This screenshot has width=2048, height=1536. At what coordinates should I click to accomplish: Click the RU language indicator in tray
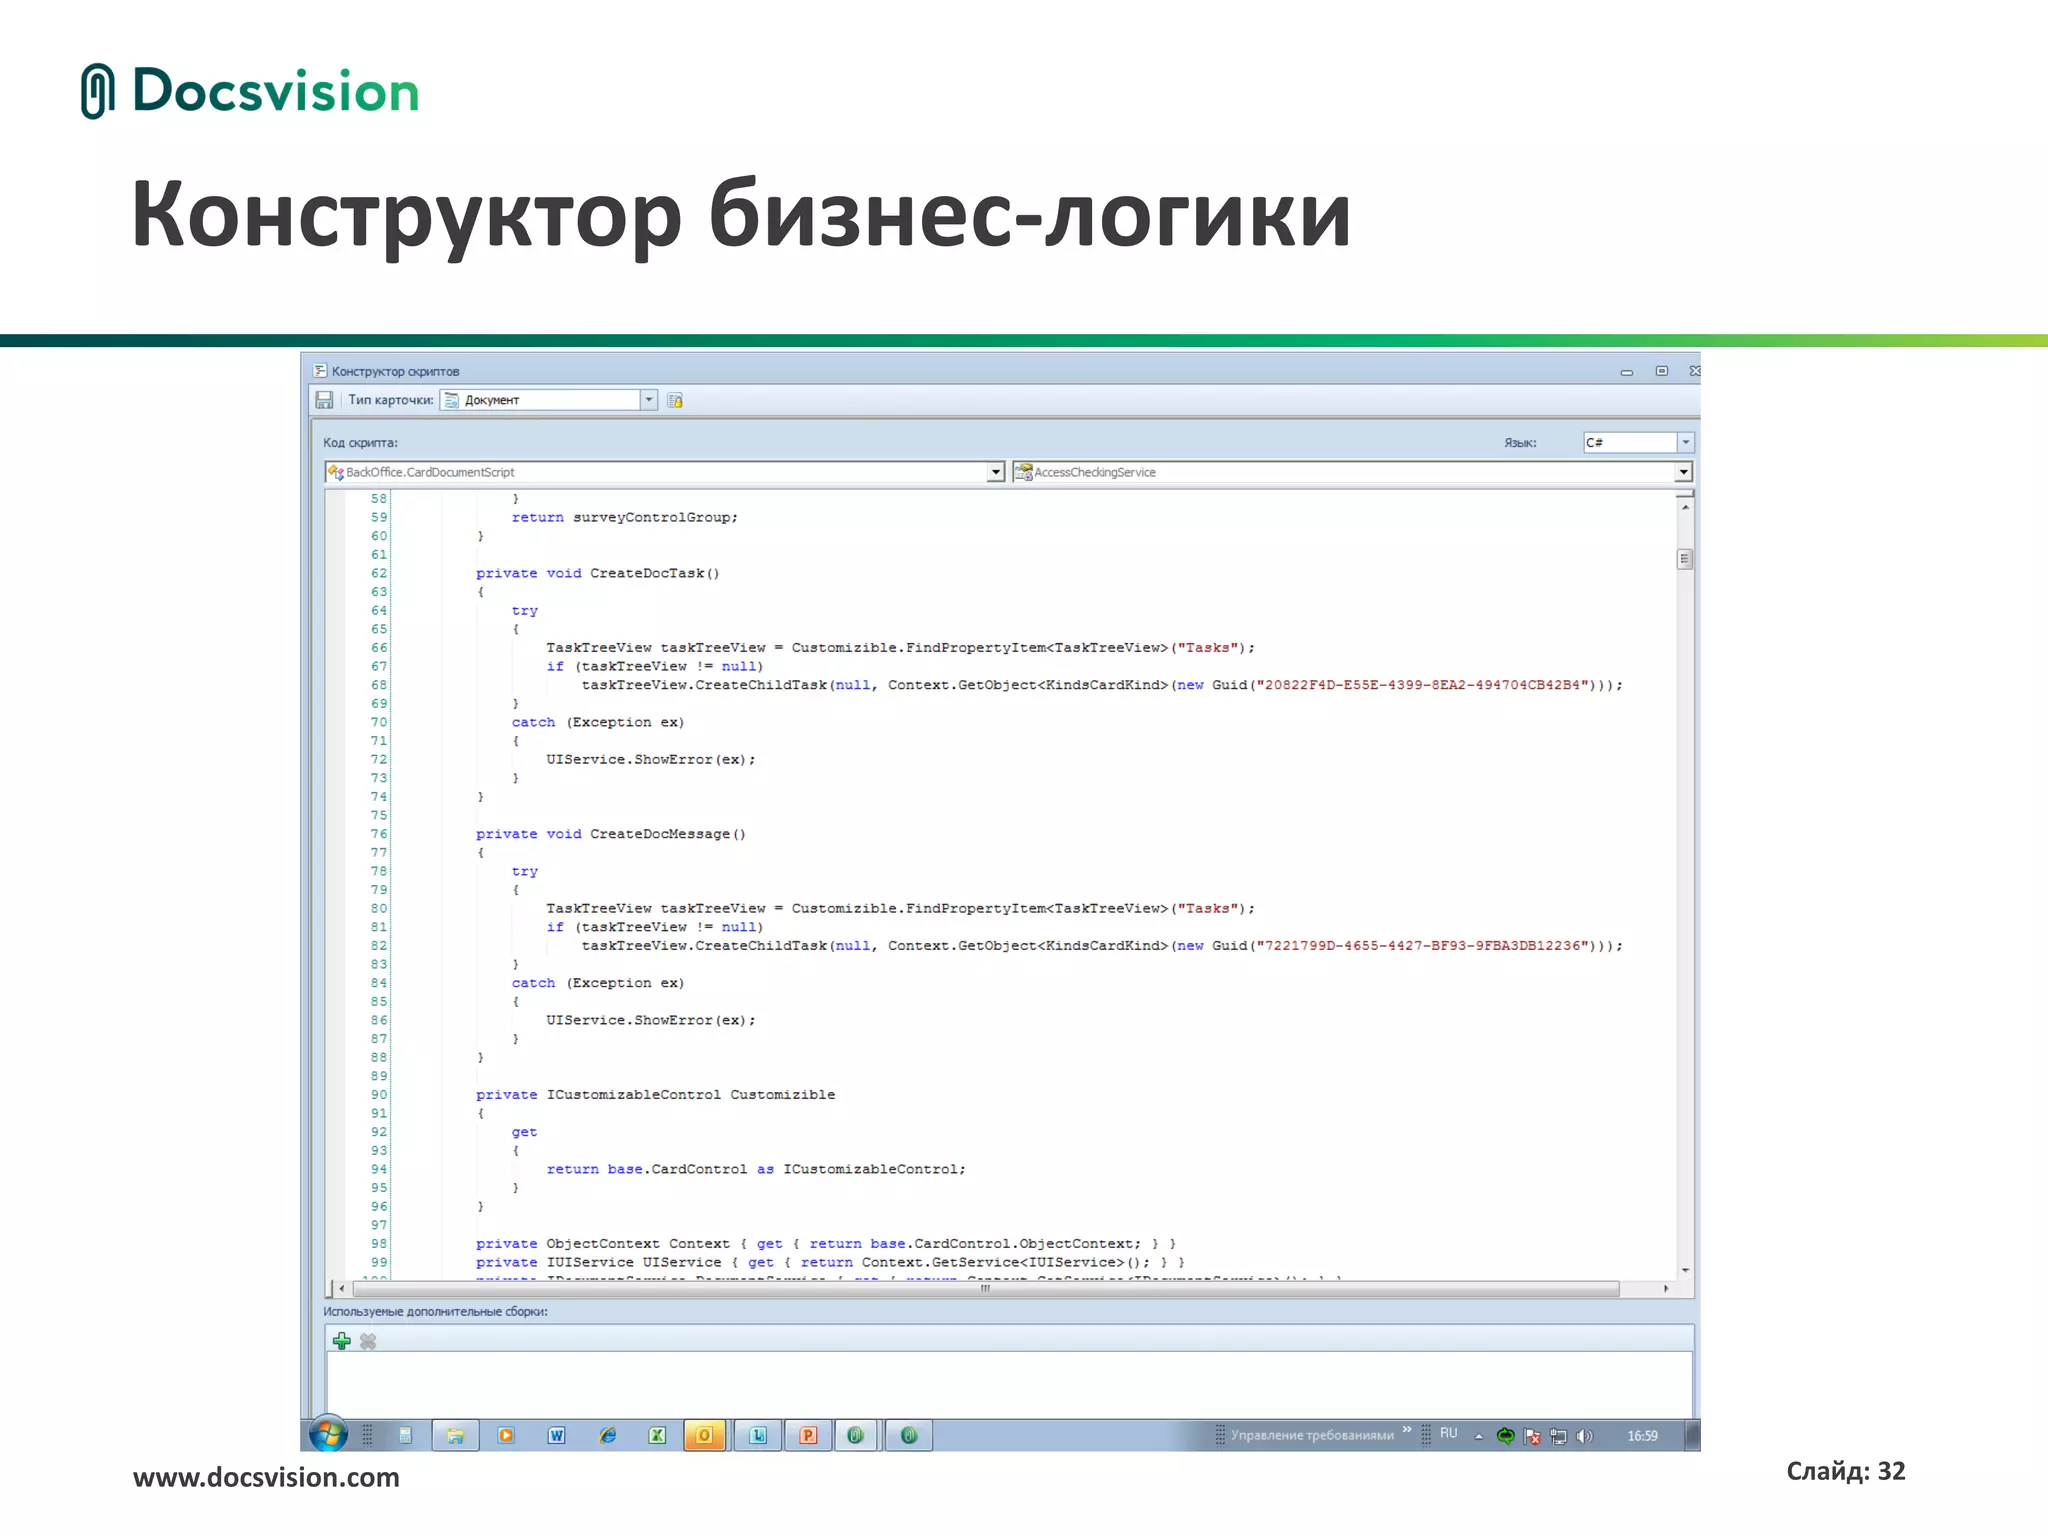tap(1449, 1434)
